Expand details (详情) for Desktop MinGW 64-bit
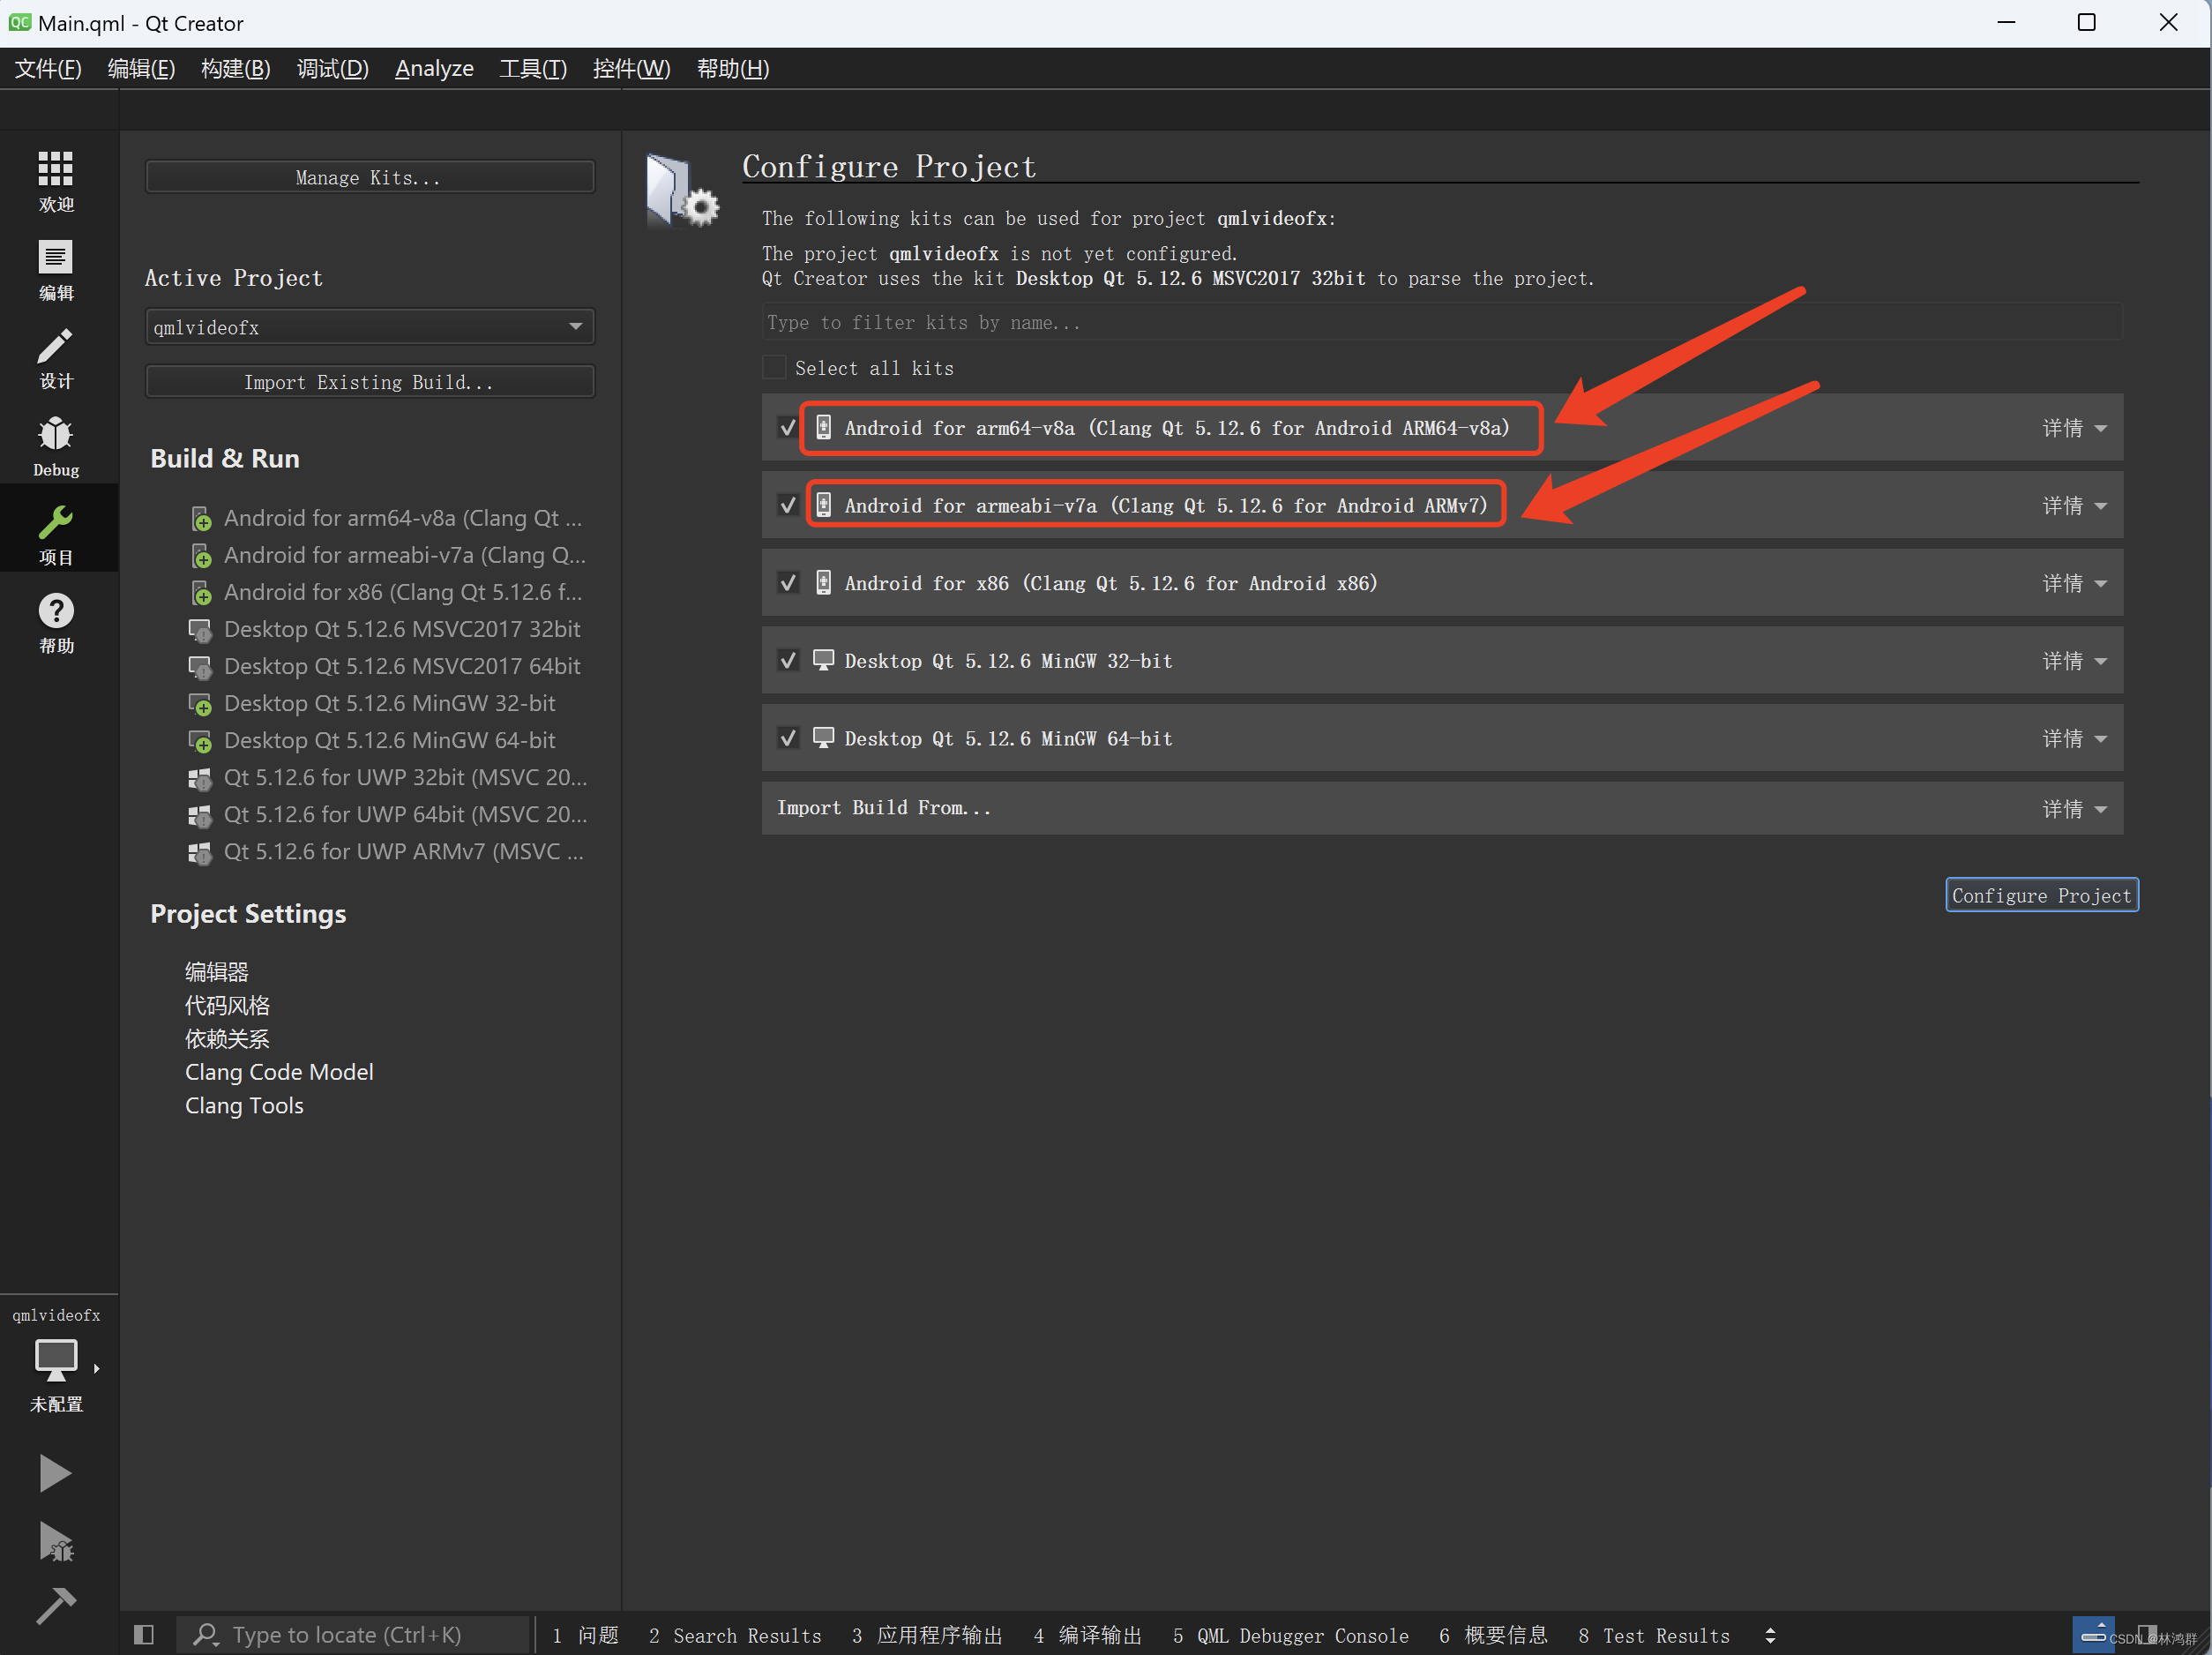 (2074, 739)
